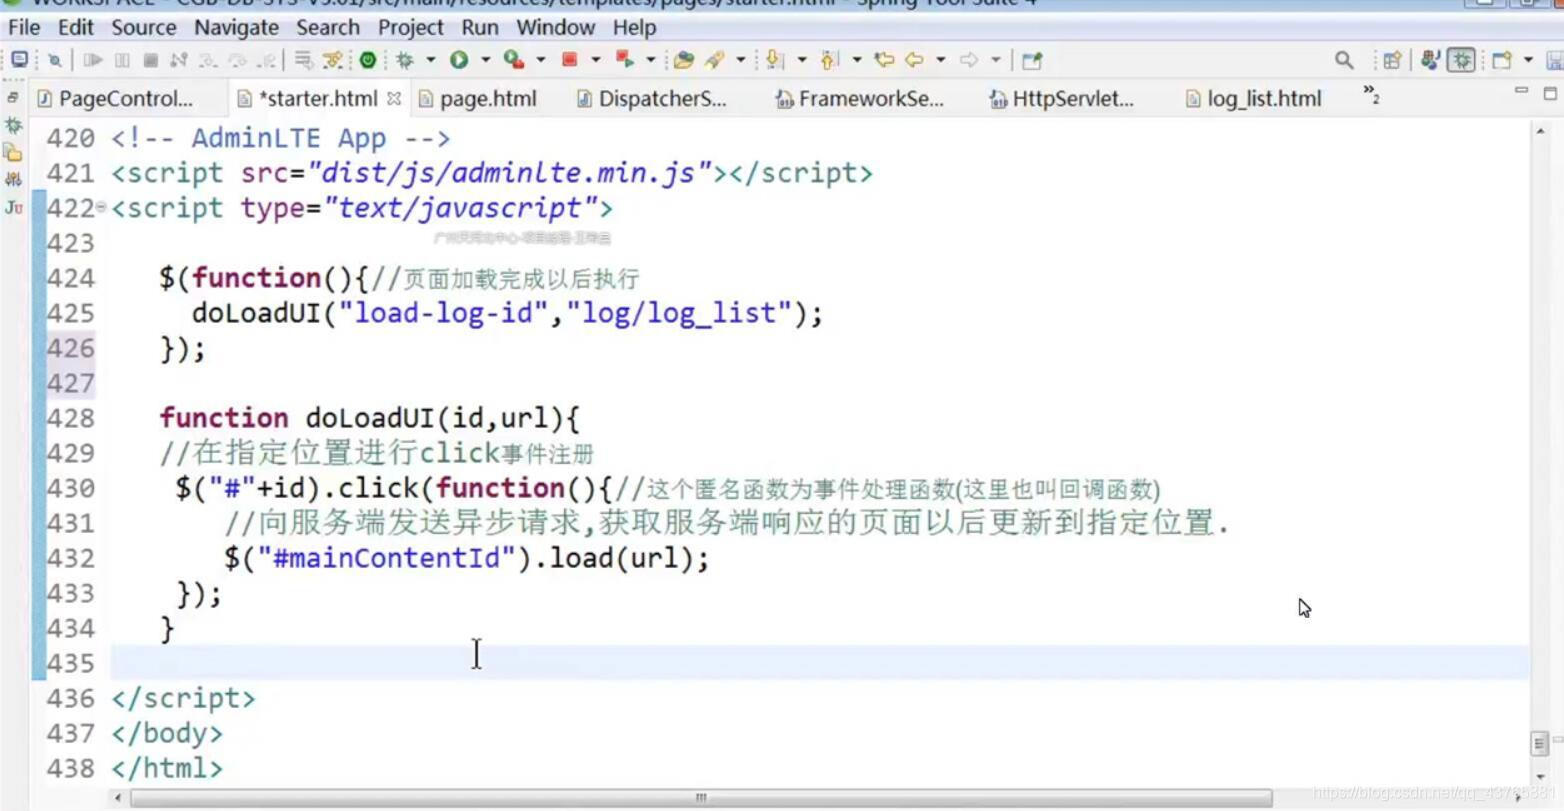Open the Run menu

coord(480,27)
